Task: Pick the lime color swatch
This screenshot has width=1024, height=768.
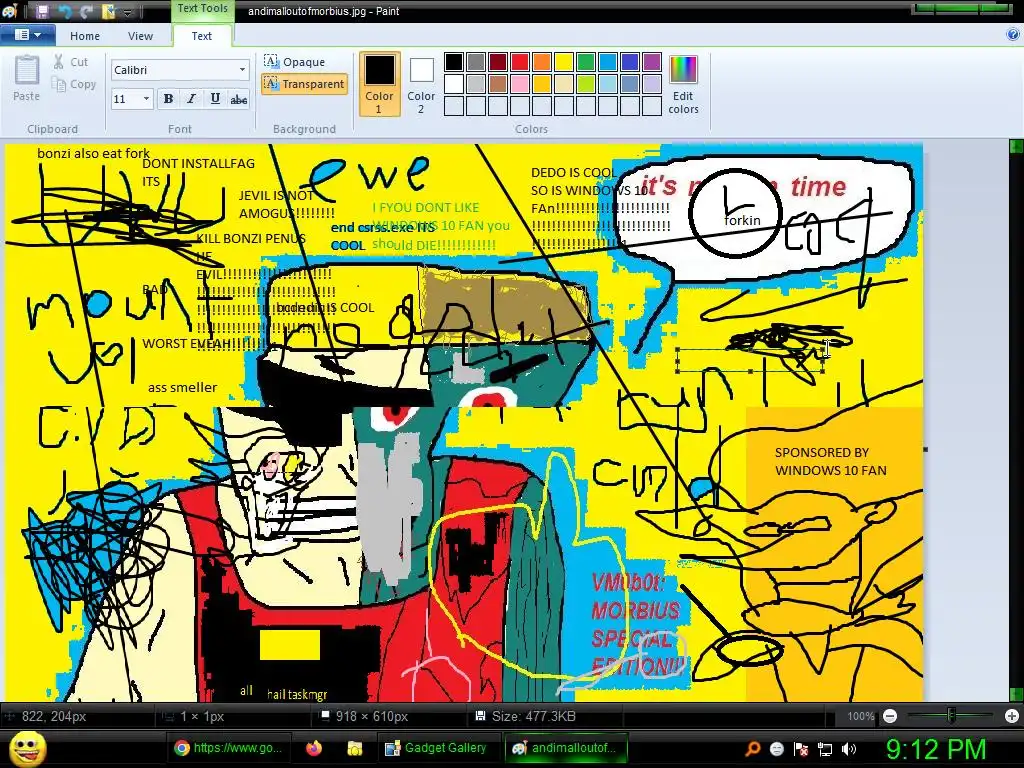Action: pos(586,84)
